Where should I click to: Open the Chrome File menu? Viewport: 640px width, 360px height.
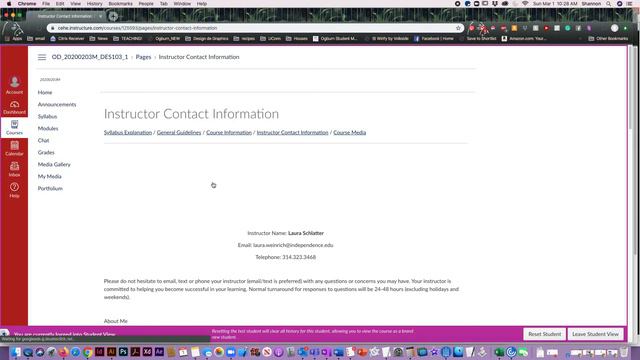tap(46, 4)
